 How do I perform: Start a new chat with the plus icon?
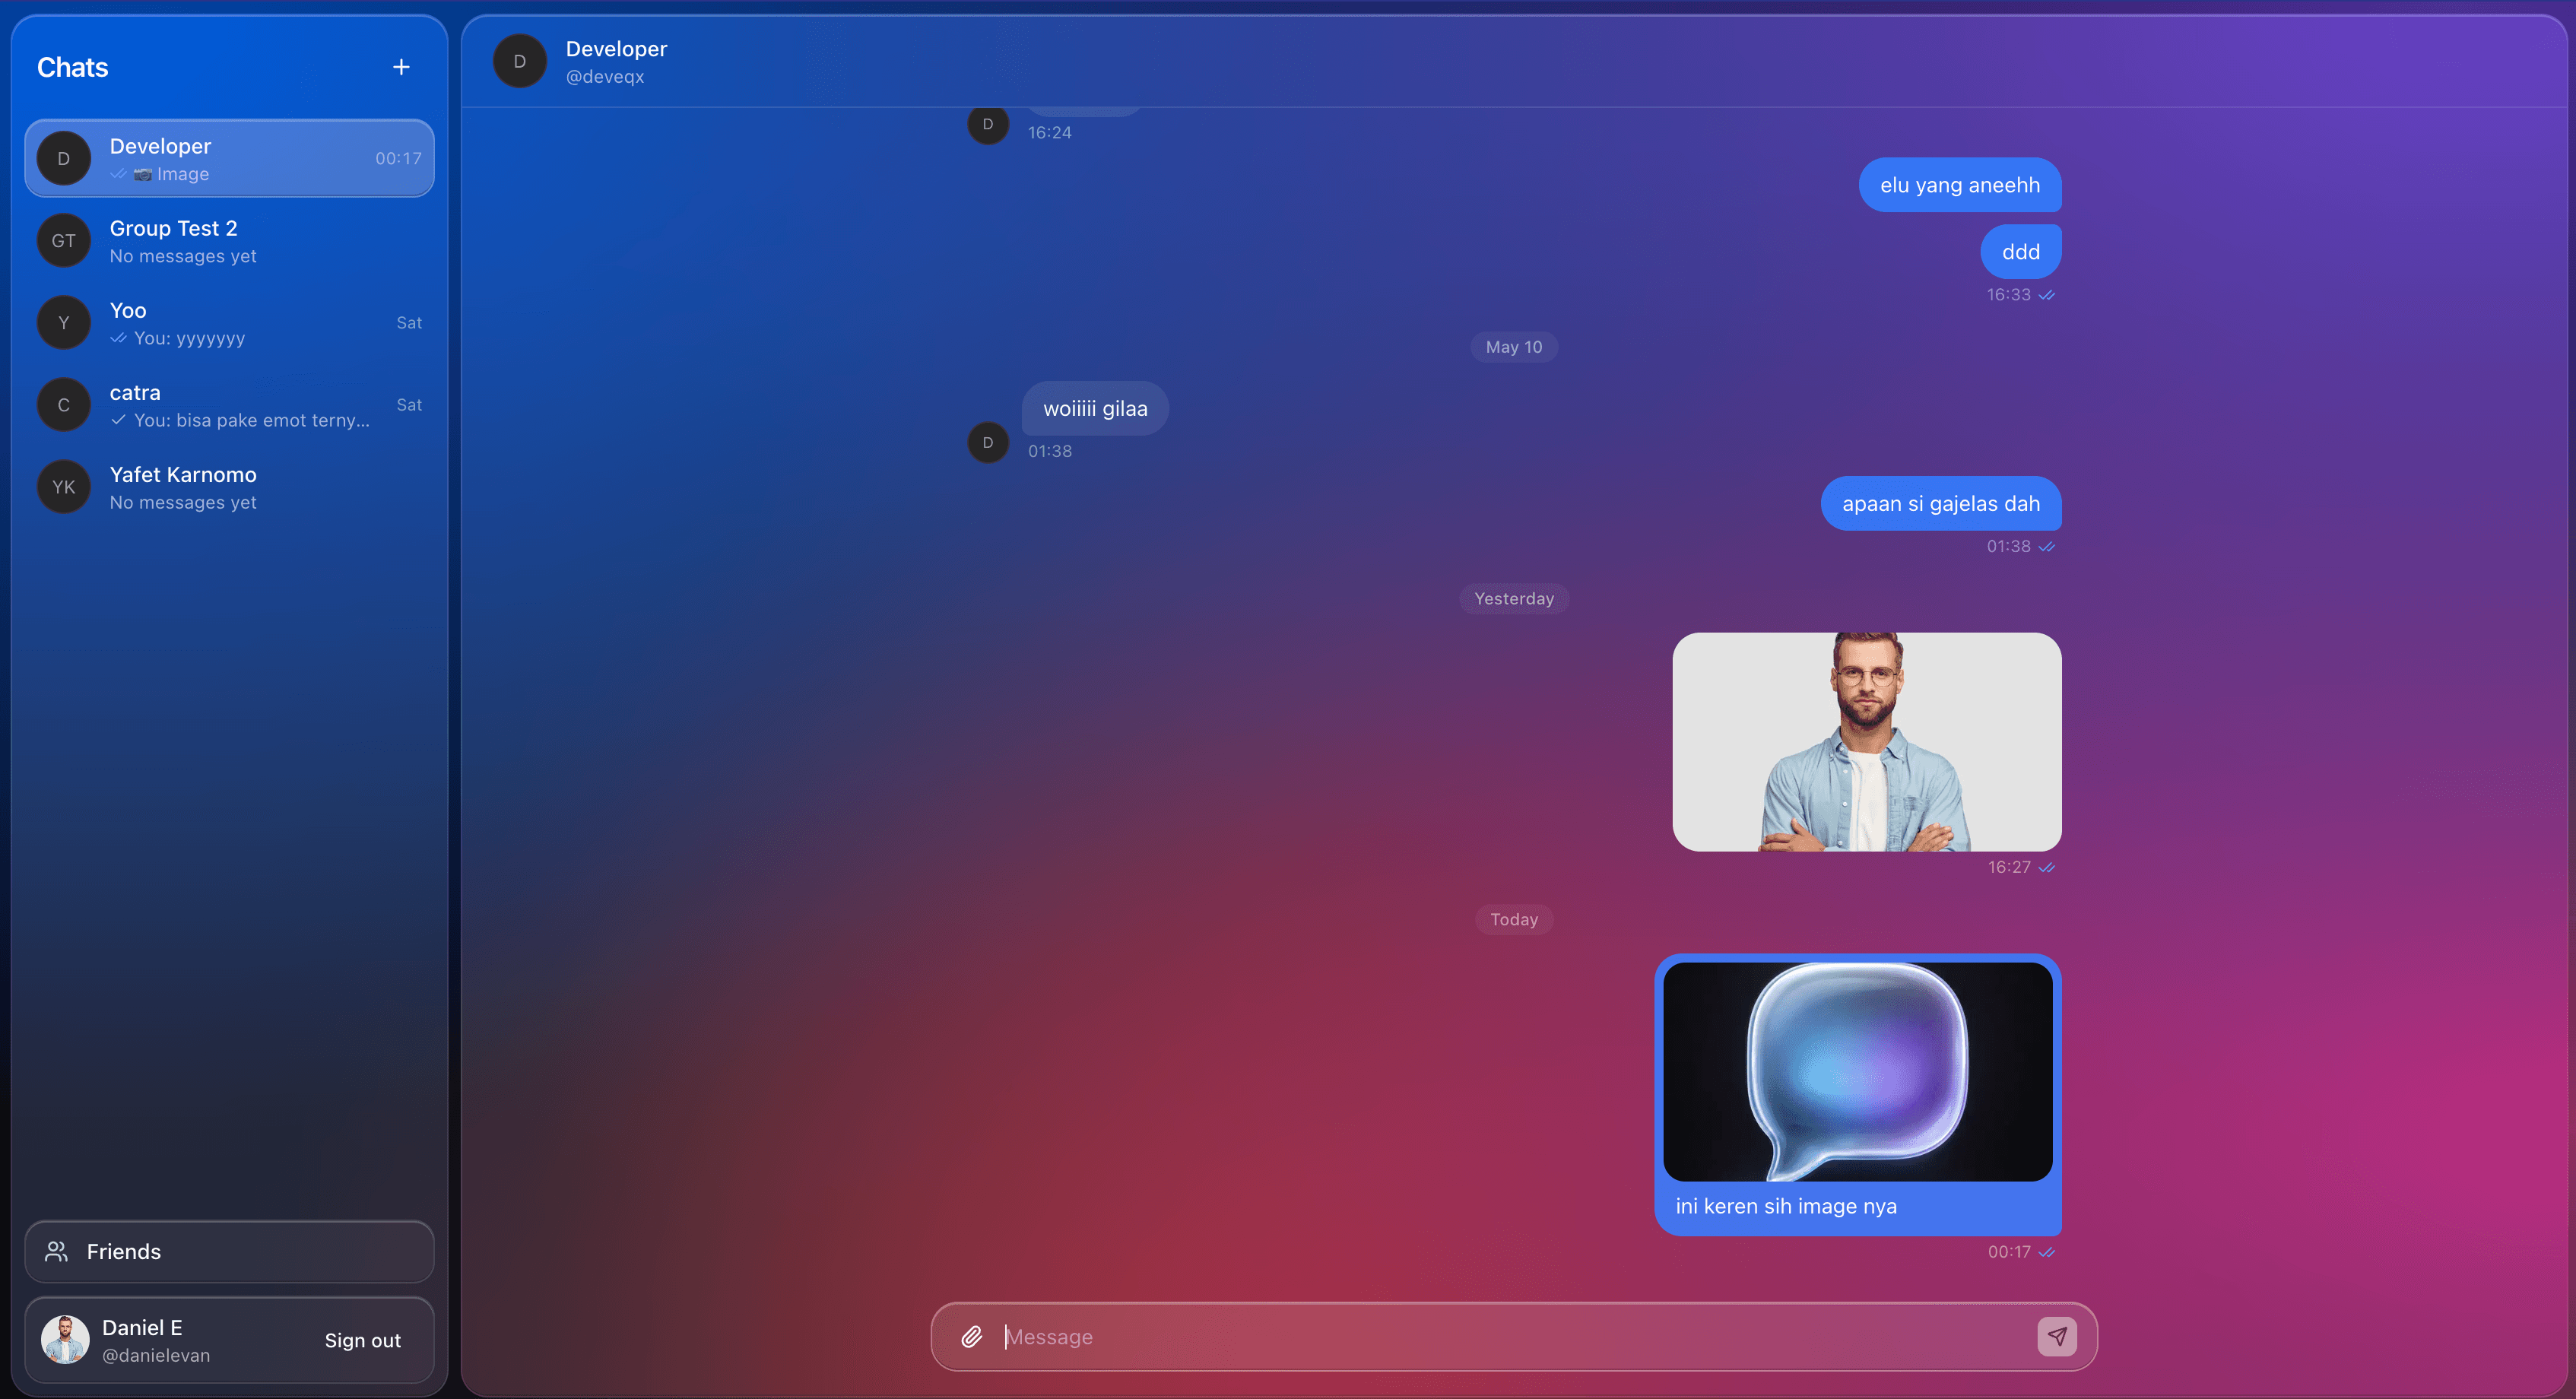[x=401, y=67]
